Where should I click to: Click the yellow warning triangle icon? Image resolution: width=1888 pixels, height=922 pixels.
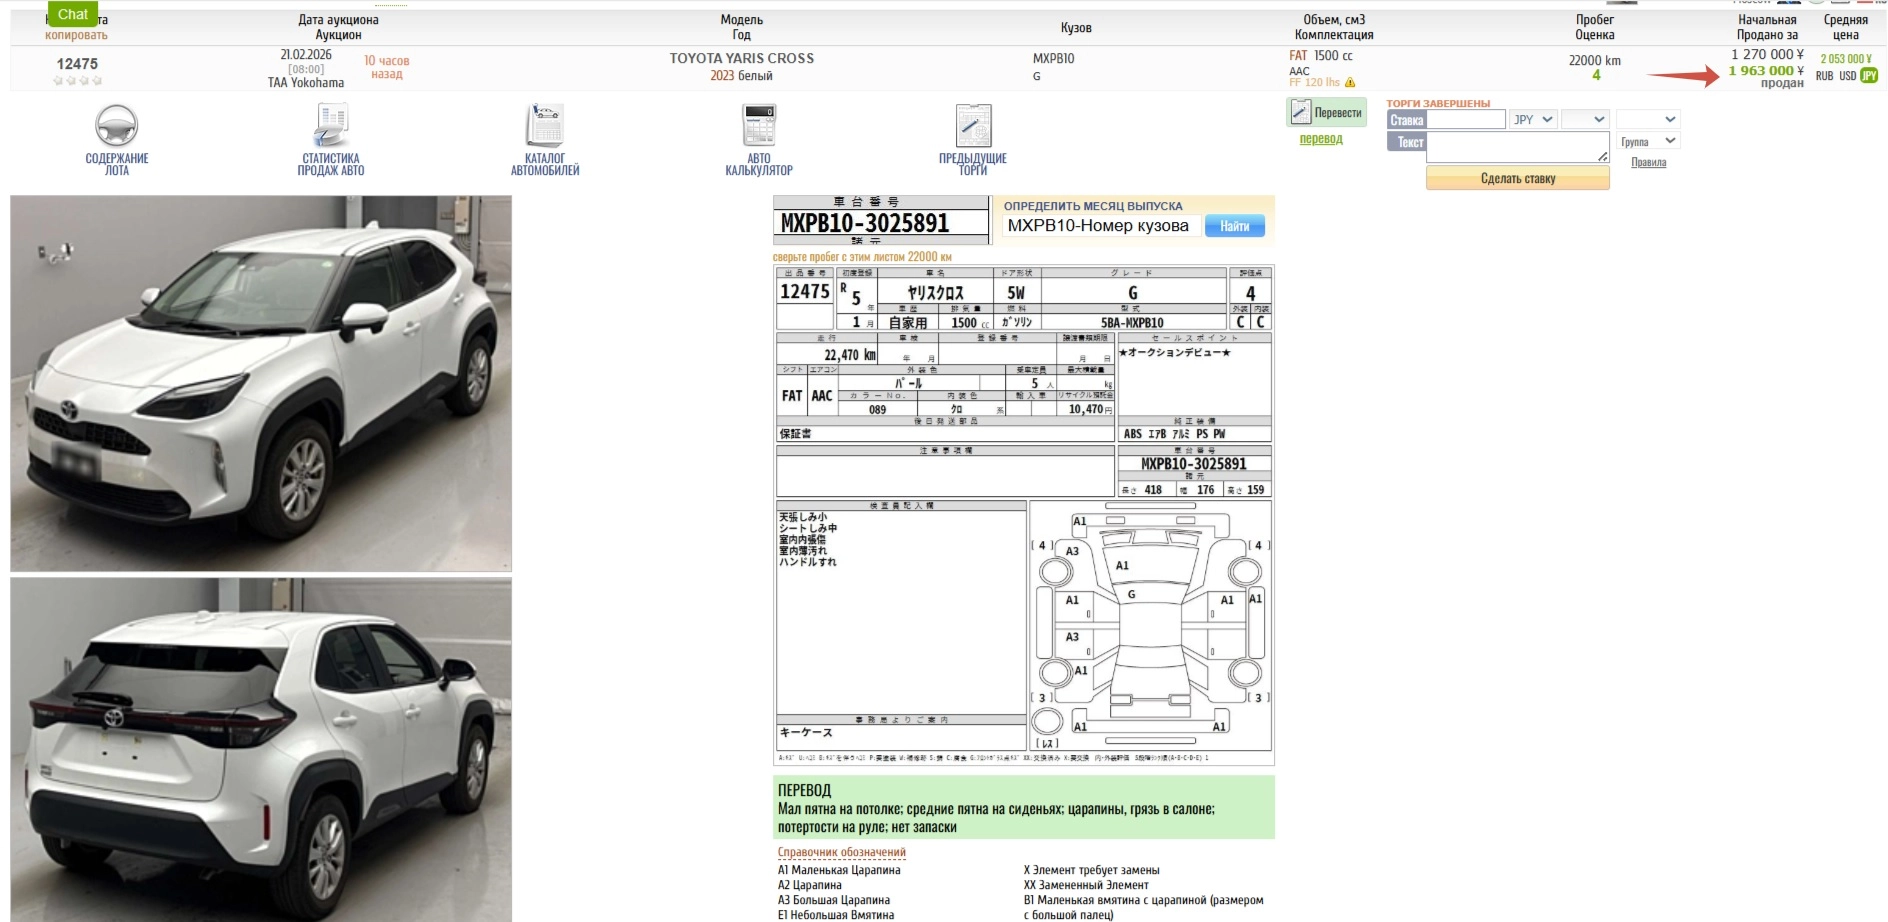click(x=1350, y=83)
